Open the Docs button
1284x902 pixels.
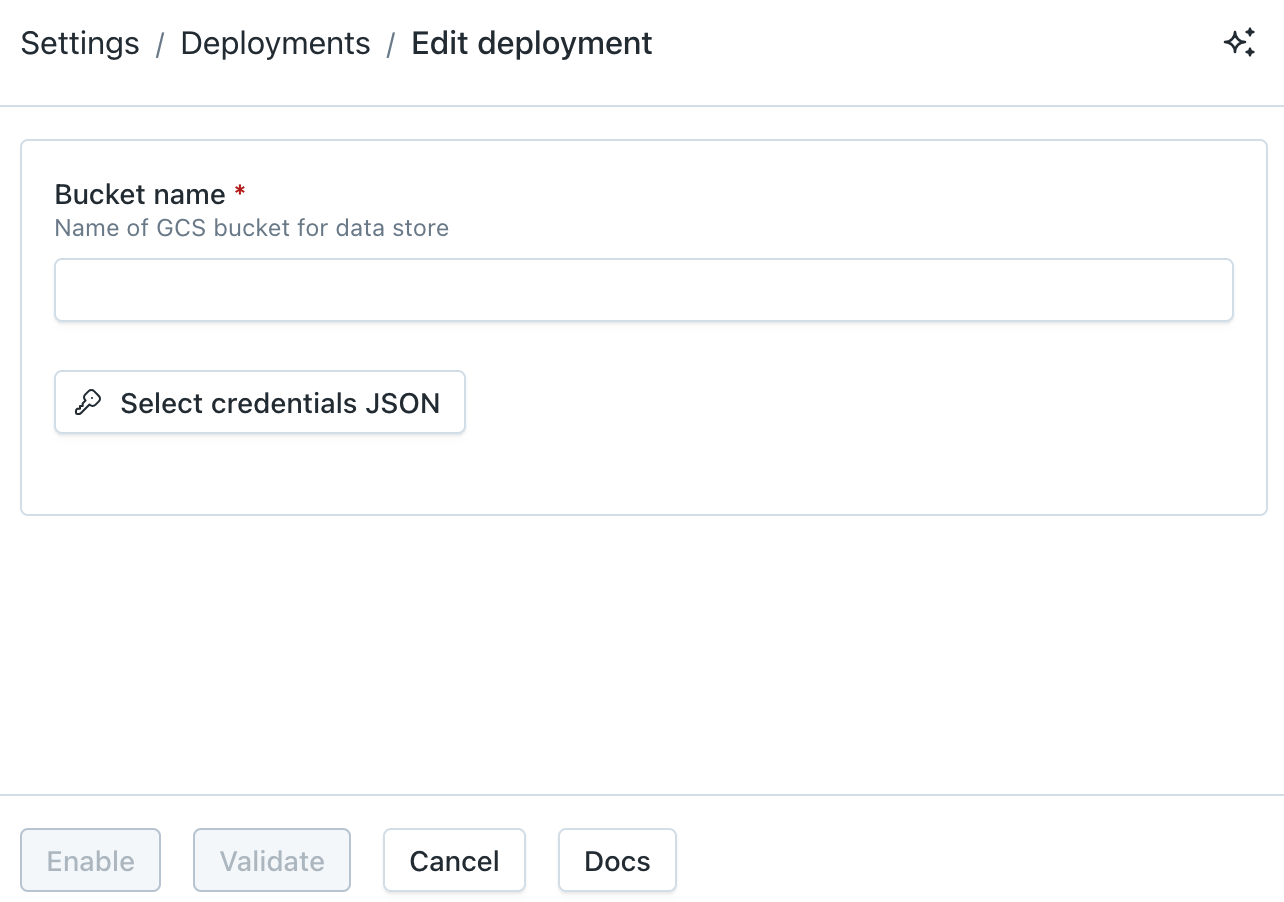[x=617, y=860]
